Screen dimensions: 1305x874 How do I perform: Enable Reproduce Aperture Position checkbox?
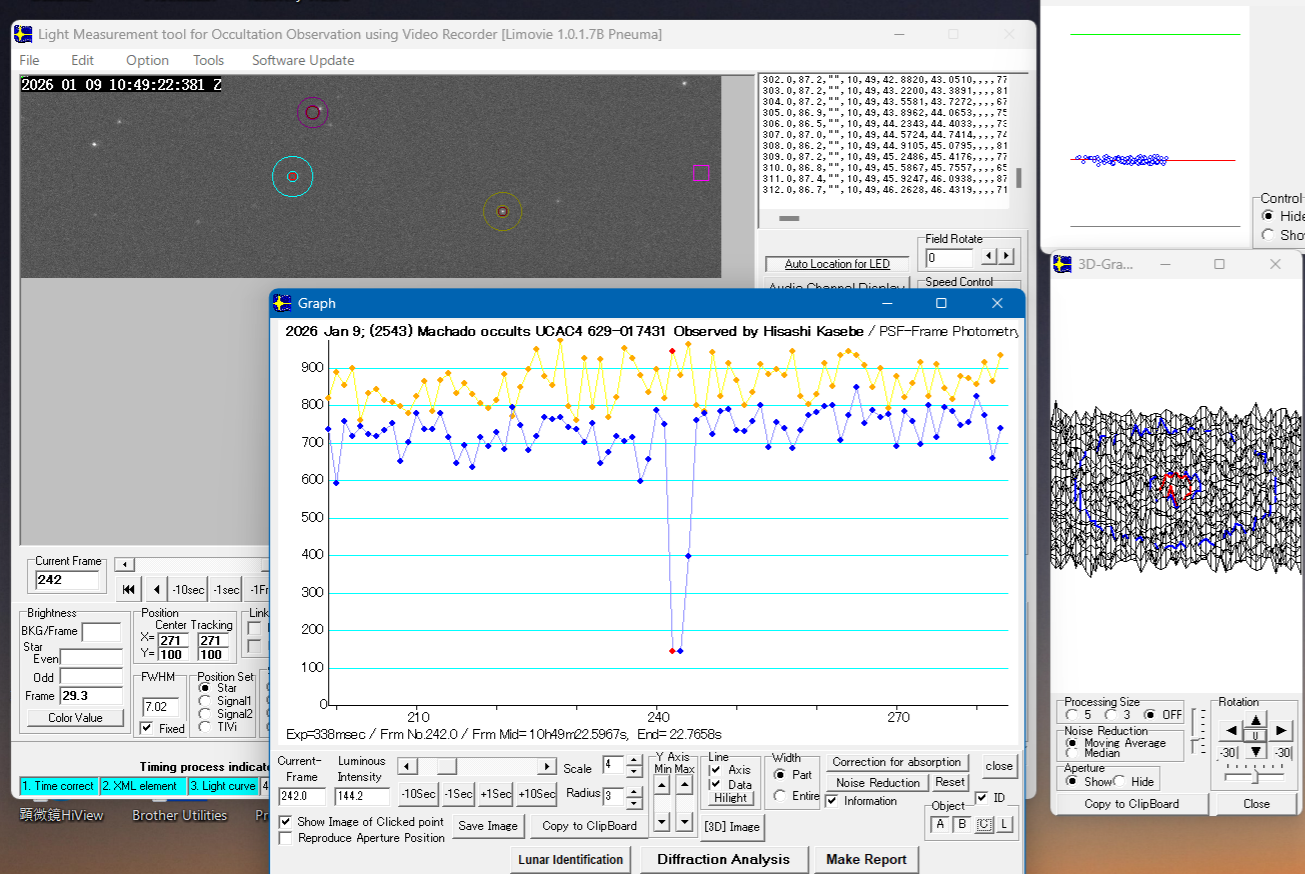click(x=286, y=838)
